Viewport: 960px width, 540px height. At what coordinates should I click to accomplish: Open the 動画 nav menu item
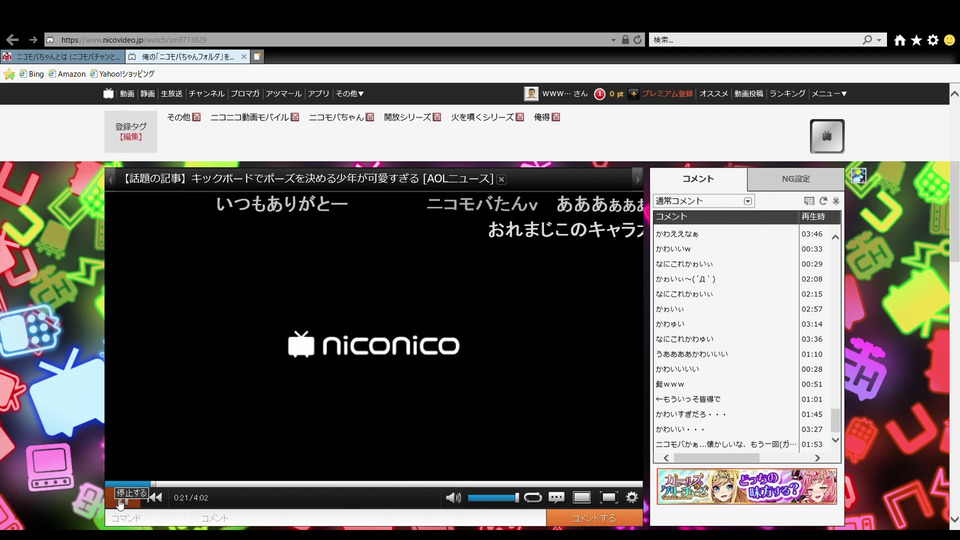pyautogui.click(x=127, y=94)
